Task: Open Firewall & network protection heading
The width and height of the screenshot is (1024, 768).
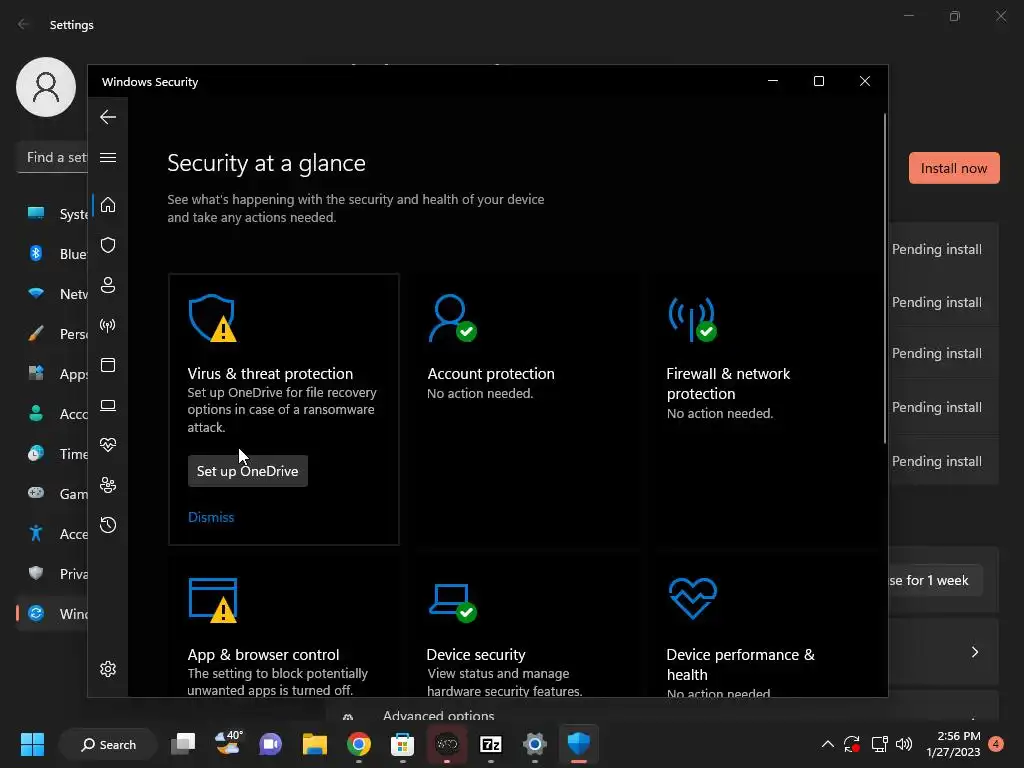Action: point(728,383)
